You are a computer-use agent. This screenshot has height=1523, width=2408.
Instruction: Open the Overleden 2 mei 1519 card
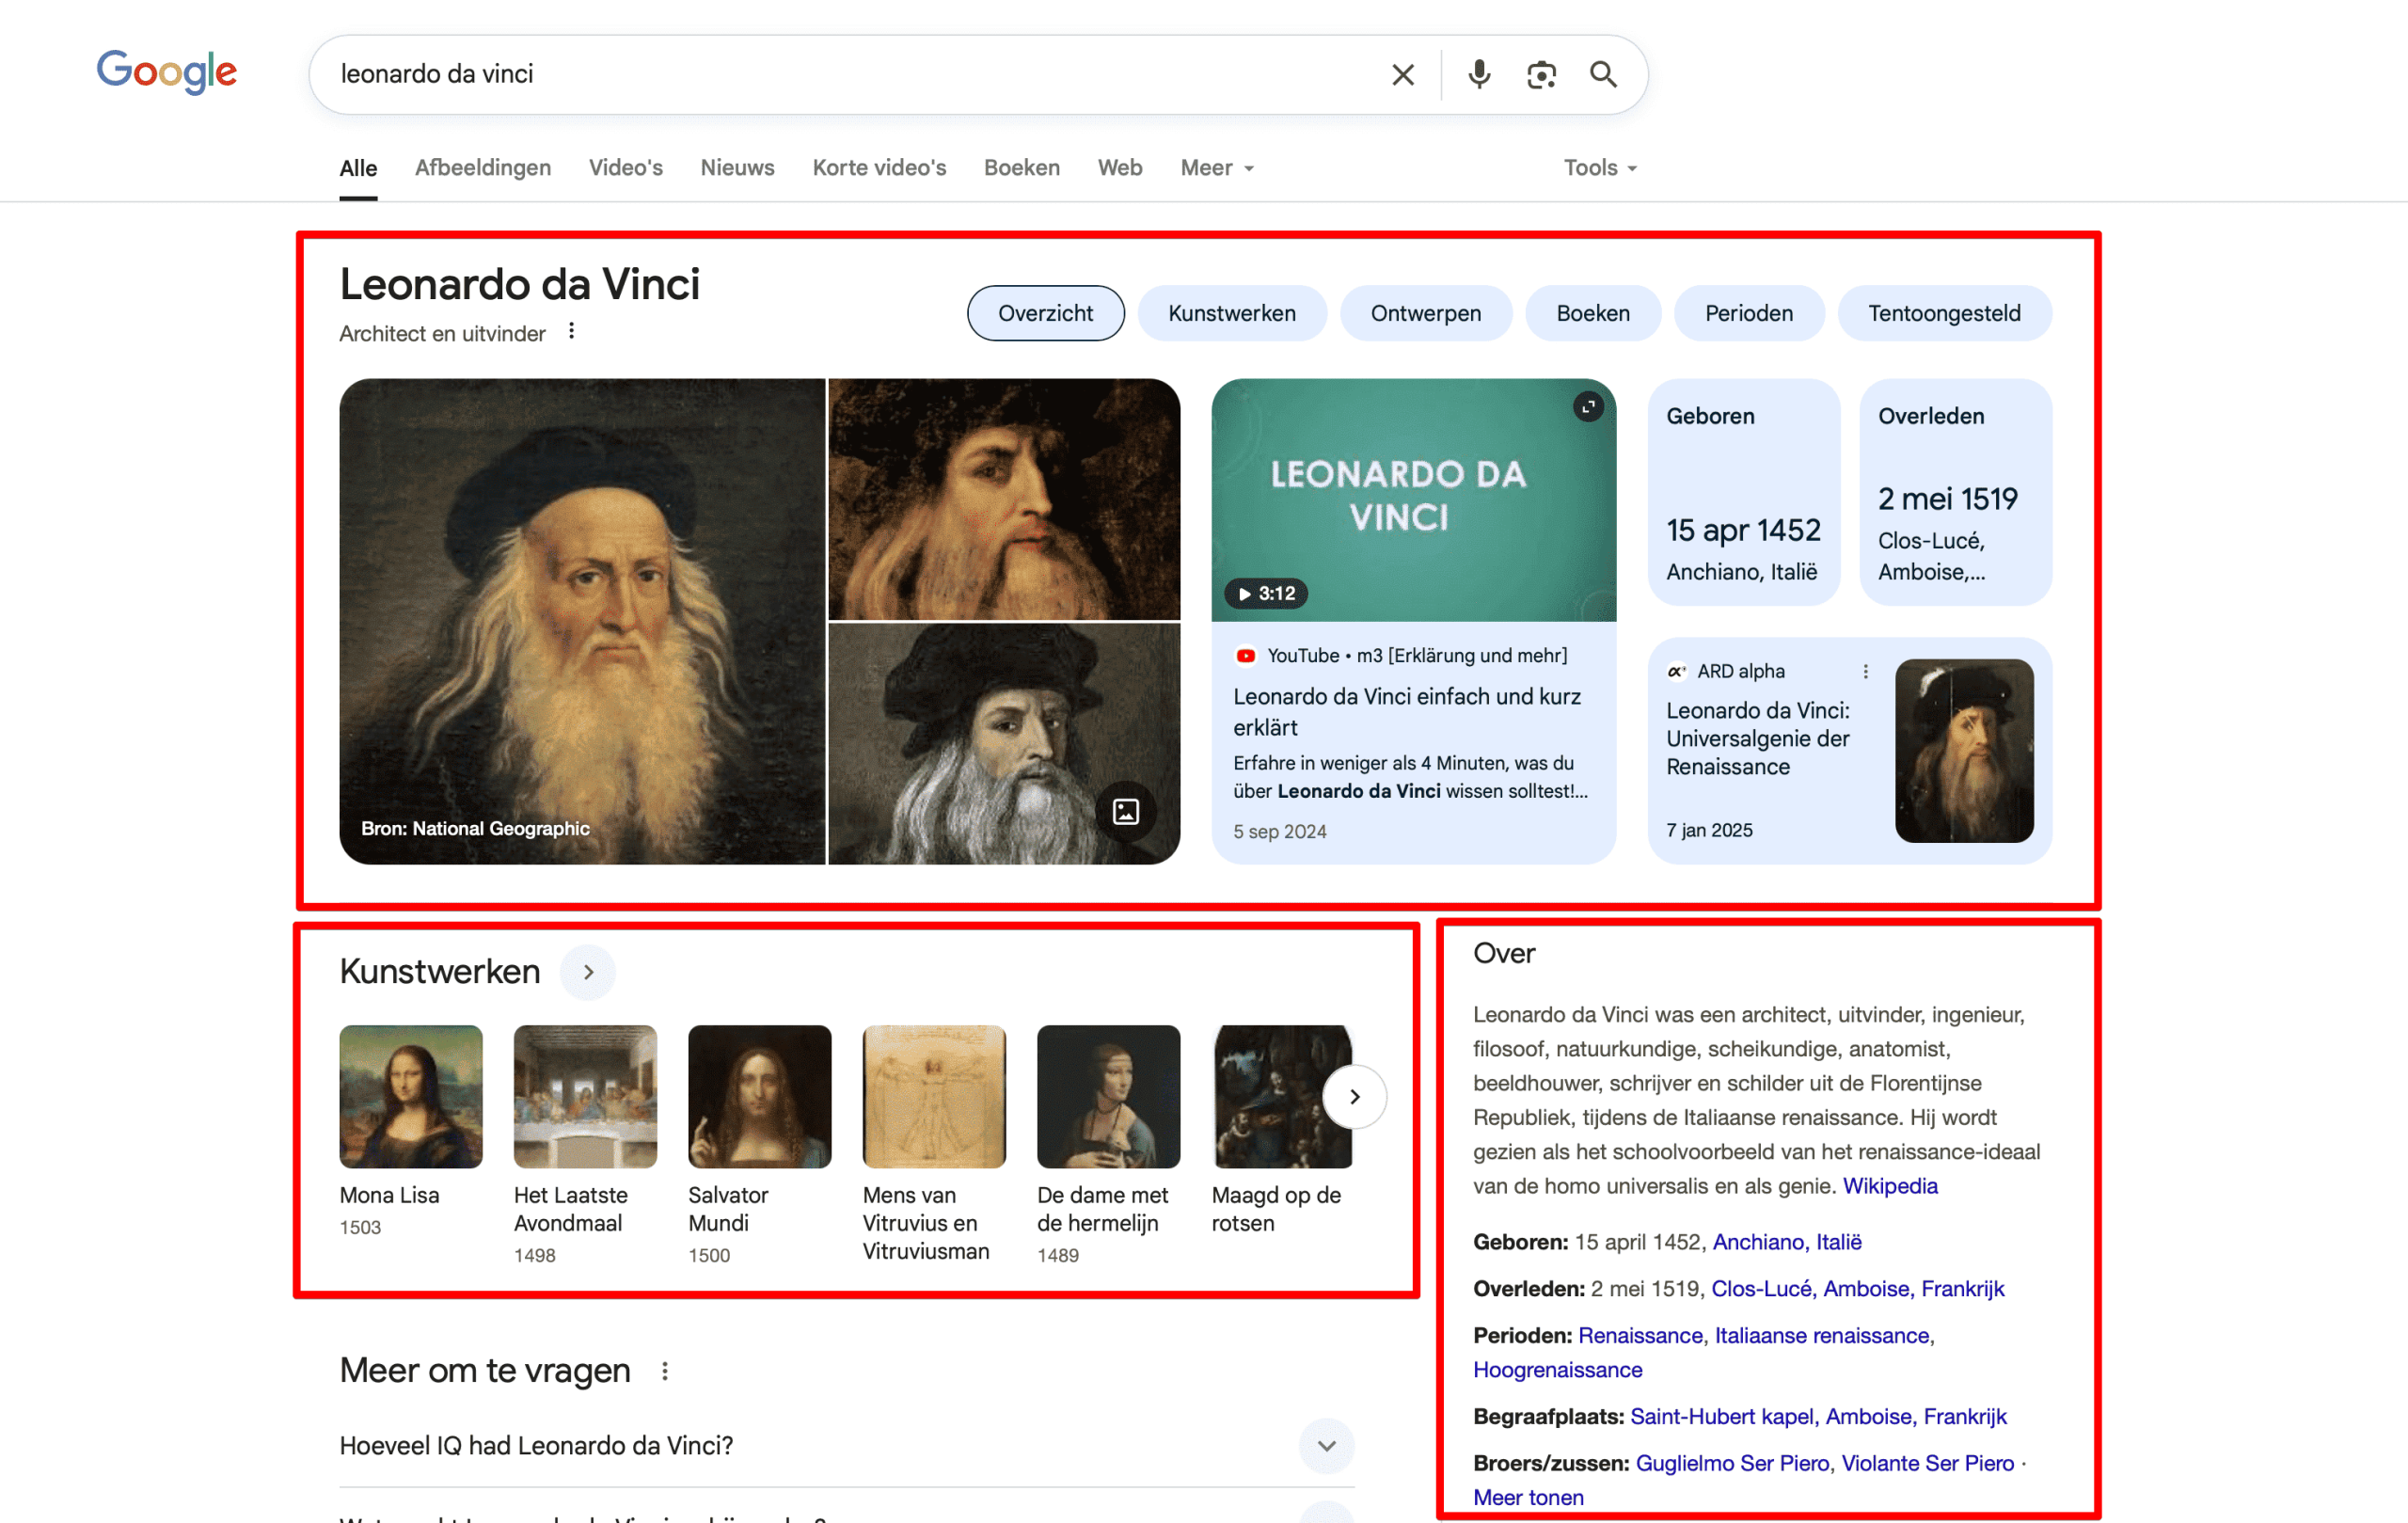(x=1955, y=492)
